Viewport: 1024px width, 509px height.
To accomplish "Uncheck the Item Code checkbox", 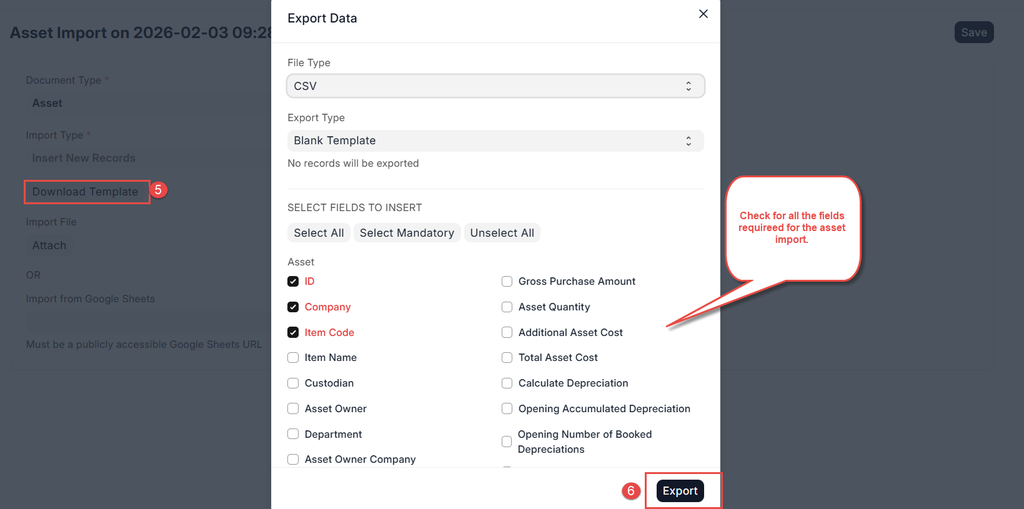I will 293,332.
